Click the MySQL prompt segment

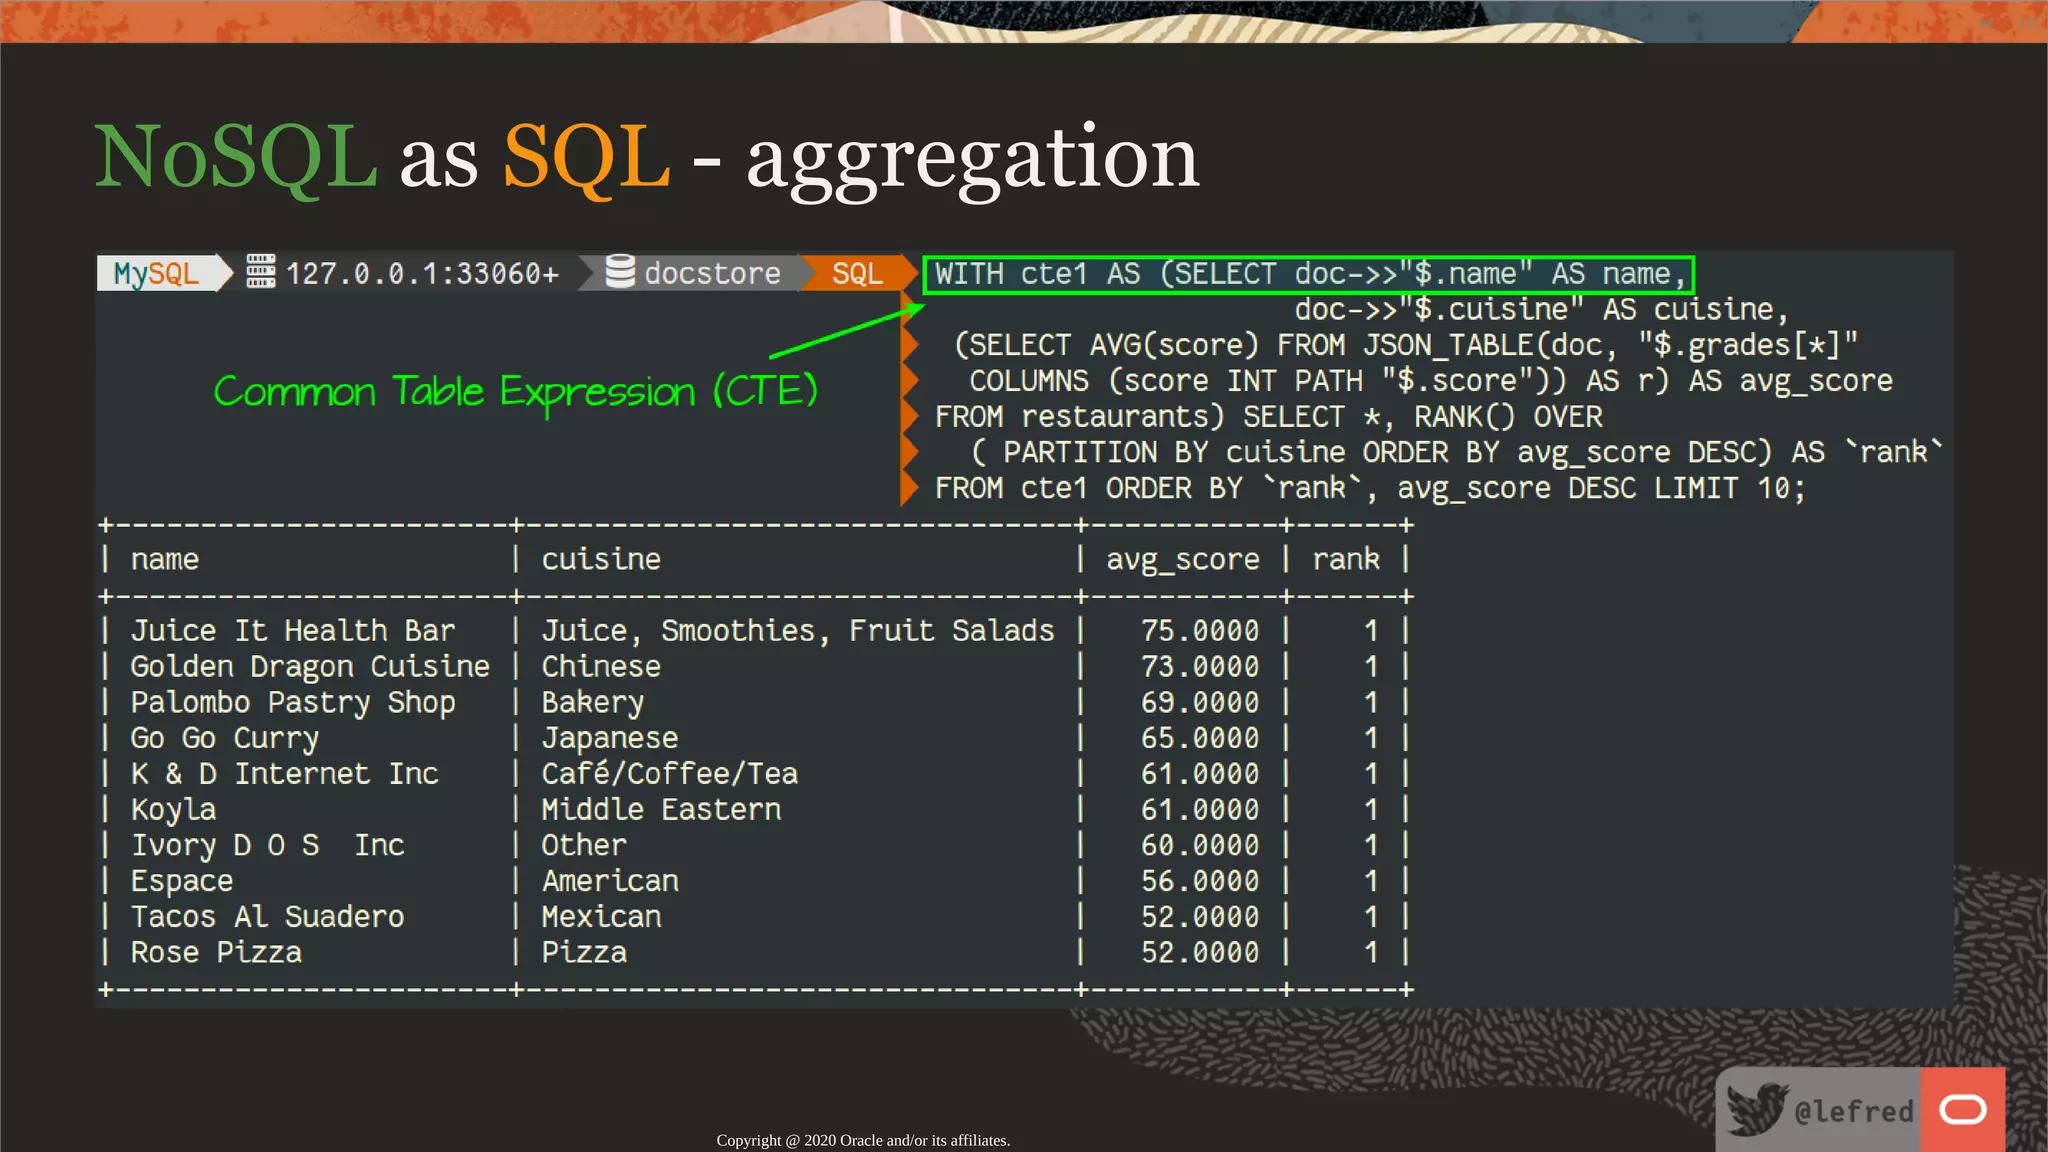157,273
